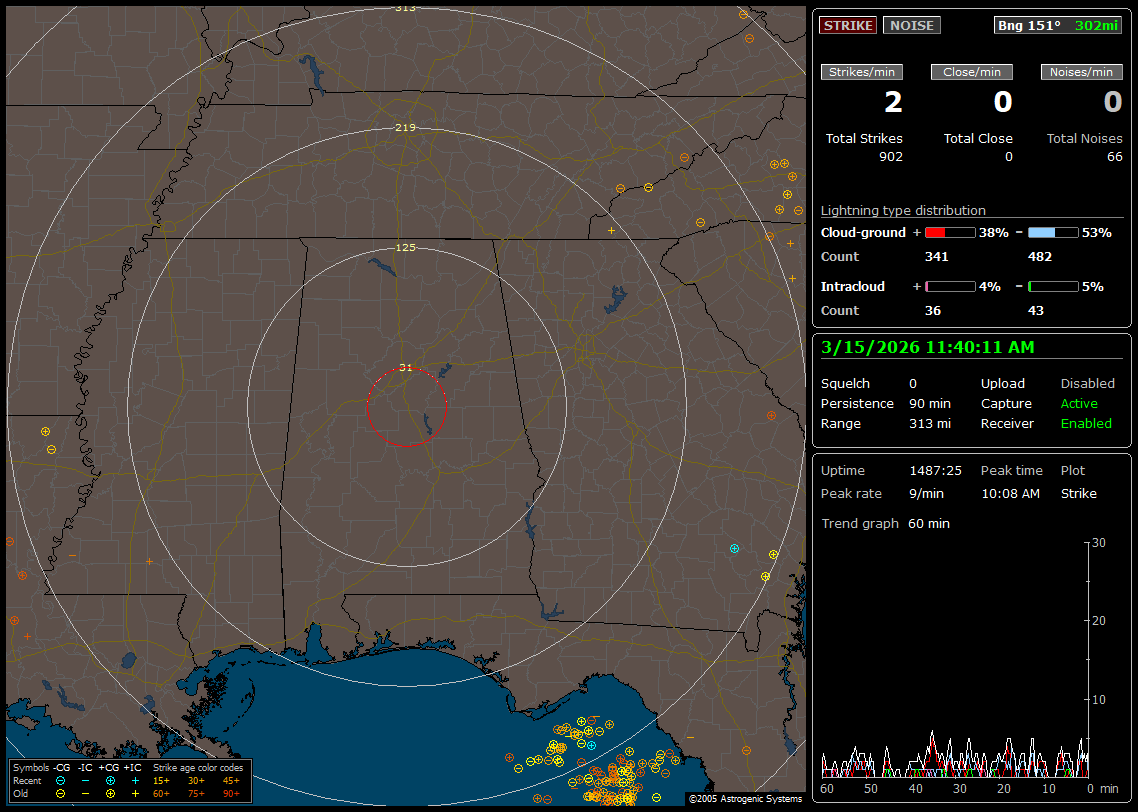Click the Capture Active status text

[x=1079, y=403]
